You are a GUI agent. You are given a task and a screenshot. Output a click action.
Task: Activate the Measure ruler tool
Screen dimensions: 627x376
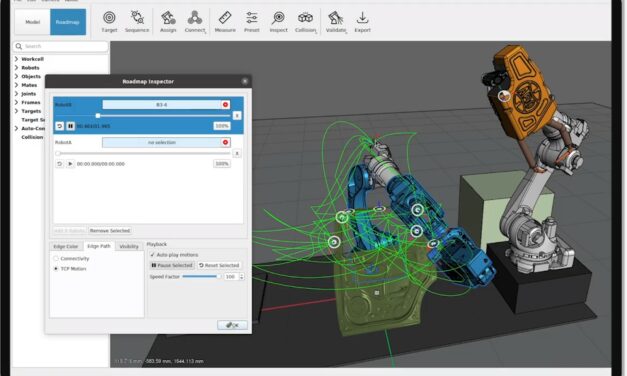tap(225, 22)
